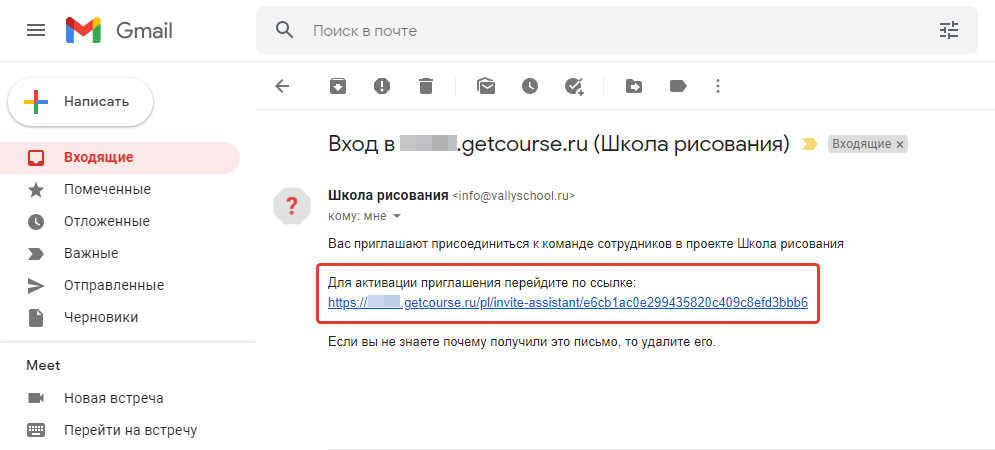Screen dimensions: 995x450
Task: Click the Поиск в почте search field
Action: point(616,30)
